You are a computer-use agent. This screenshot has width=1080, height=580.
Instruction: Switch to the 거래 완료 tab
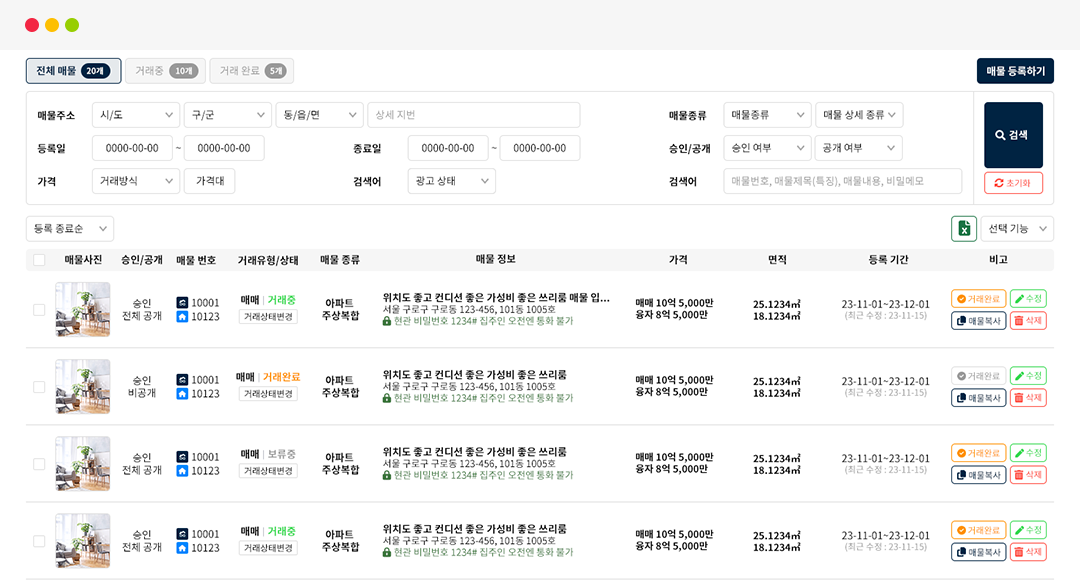[x=251, y=71]
